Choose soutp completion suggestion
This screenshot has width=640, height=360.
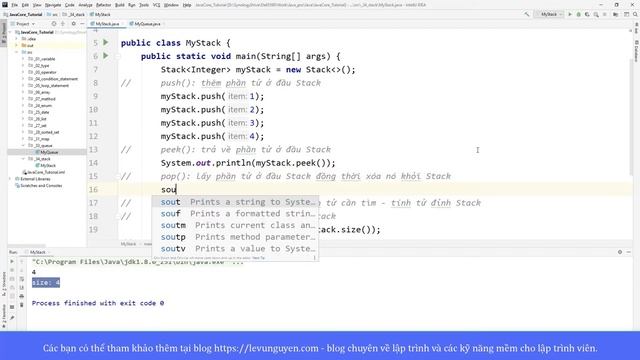235,237
